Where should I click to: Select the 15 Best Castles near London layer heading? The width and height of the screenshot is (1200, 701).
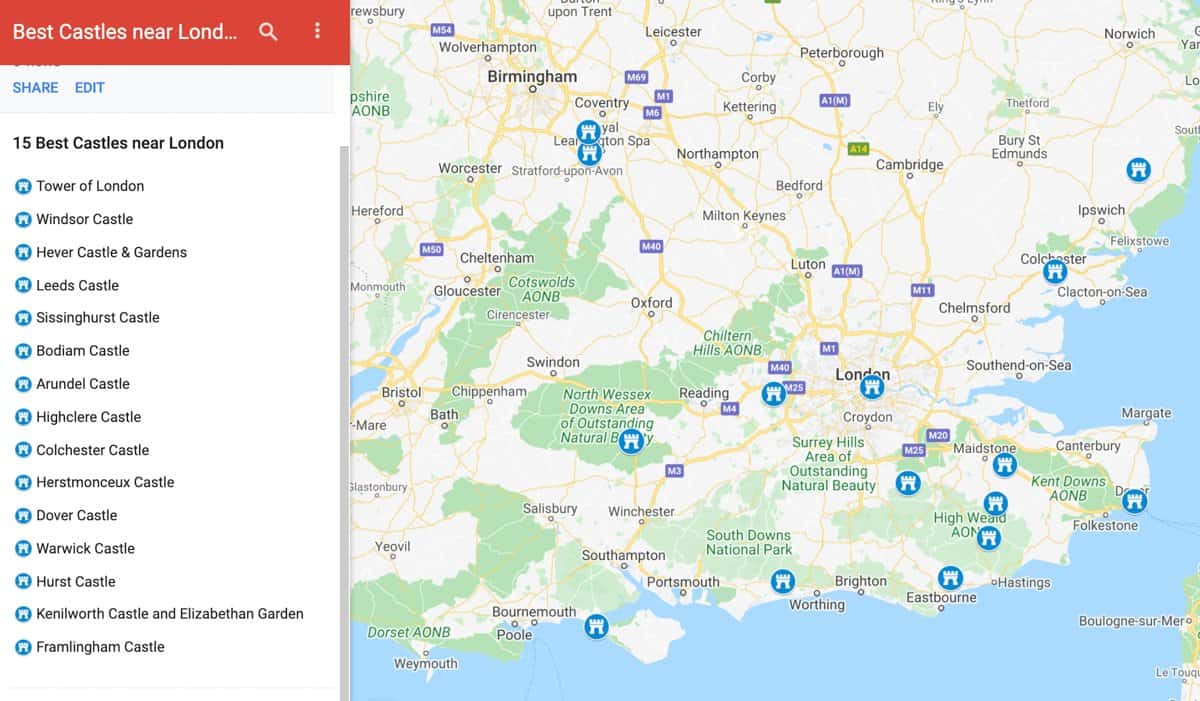coord(118,143)
